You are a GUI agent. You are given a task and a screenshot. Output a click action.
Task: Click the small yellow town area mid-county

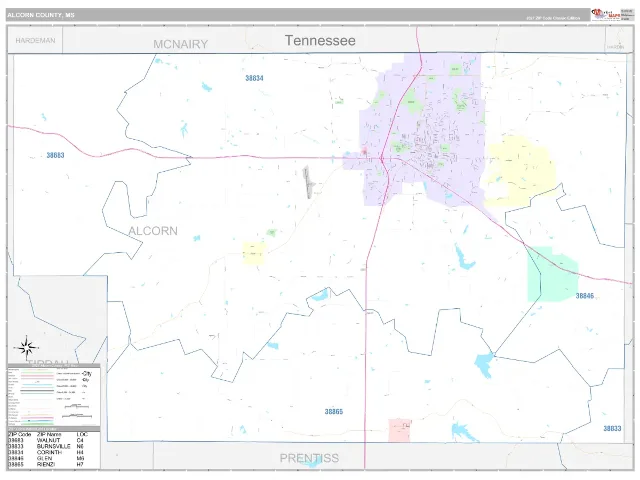coord(254,253)
